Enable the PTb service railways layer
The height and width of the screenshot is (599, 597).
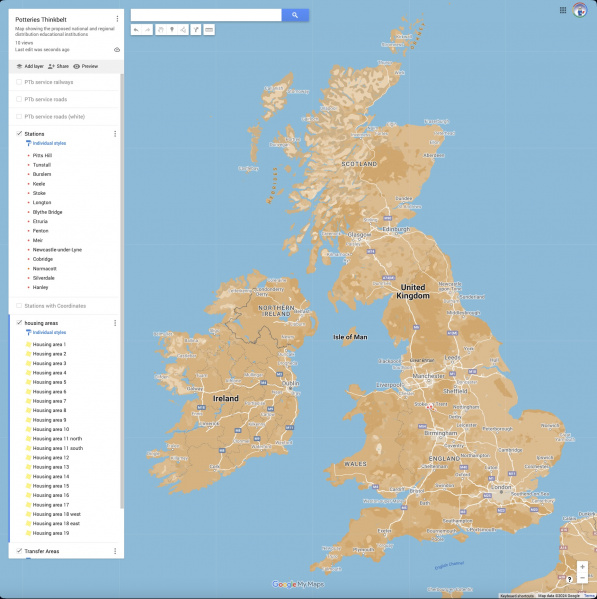pyautogui.click(x=19, y=82)
